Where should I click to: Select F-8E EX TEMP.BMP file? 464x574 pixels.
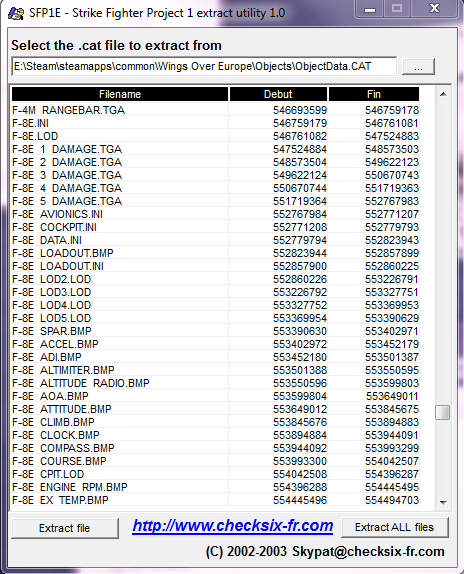(215, 500)
